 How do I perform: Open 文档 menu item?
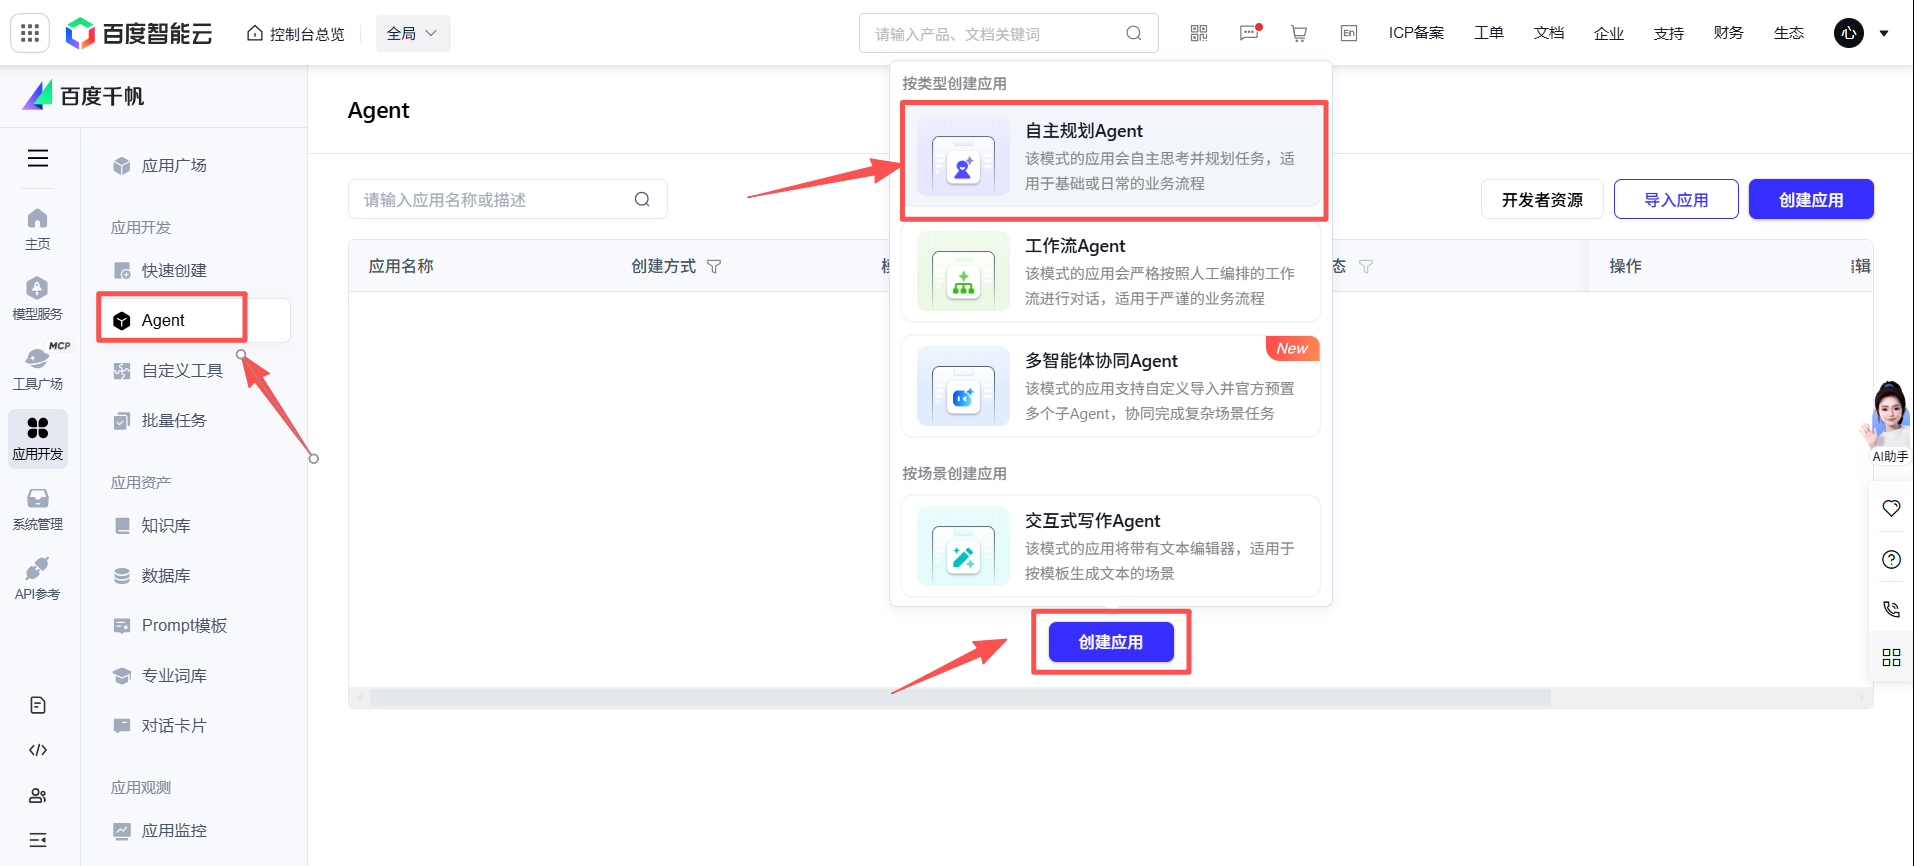pyautogui.click(x=1549, y=33)
